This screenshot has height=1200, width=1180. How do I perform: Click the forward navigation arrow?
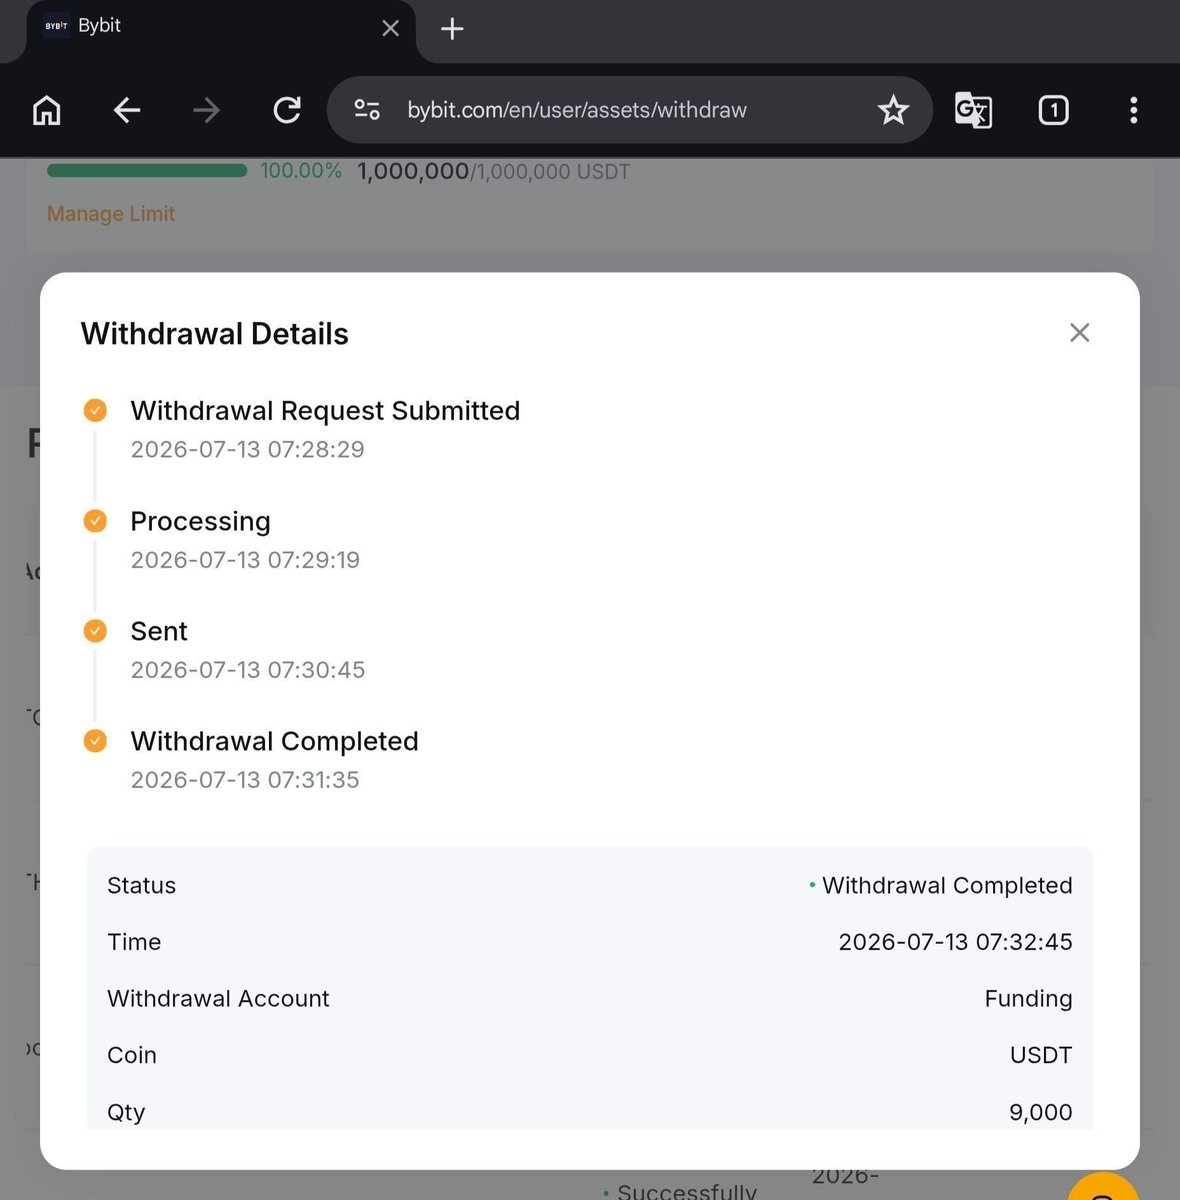pos(206,110)
